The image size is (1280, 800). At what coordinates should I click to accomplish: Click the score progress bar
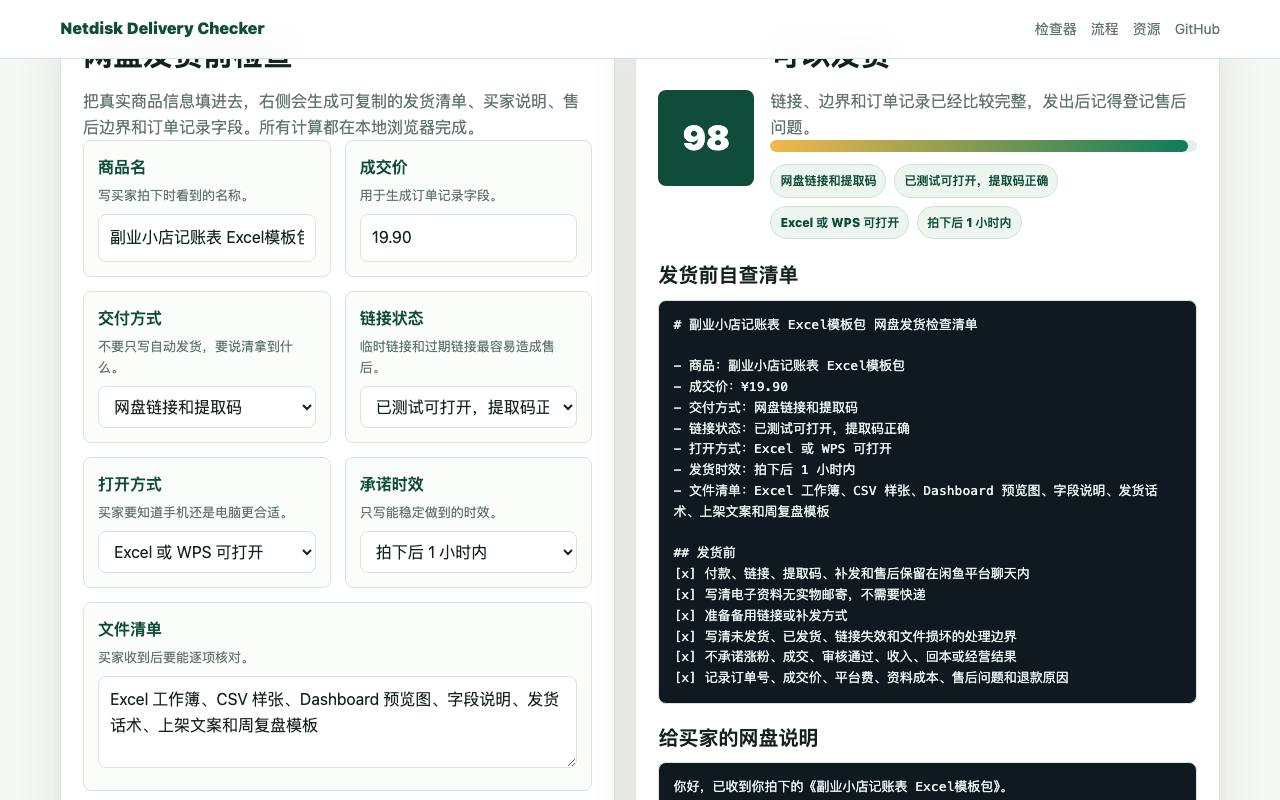coord(983,146)
